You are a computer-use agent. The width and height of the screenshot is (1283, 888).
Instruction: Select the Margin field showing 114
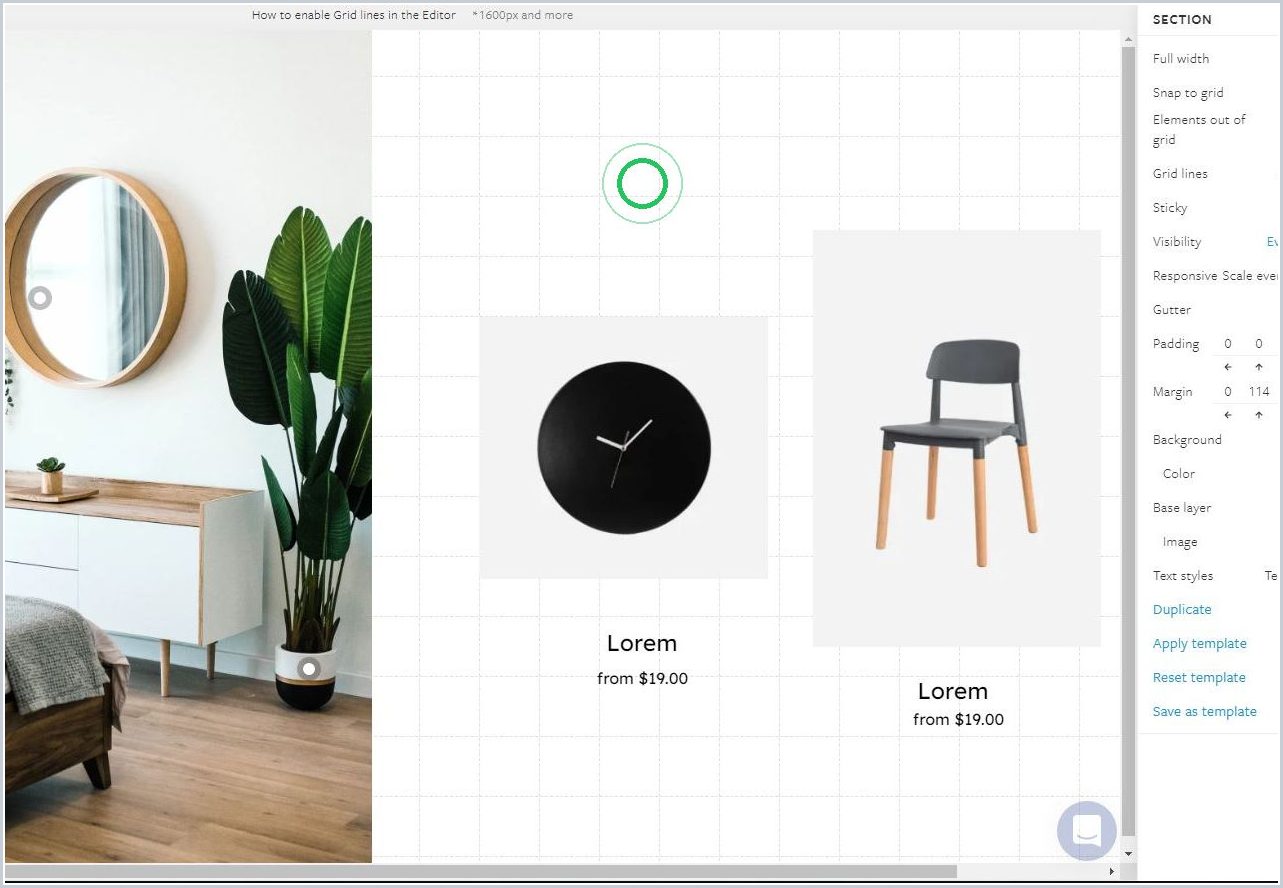pyautogui.click(x=1259, y=392)
